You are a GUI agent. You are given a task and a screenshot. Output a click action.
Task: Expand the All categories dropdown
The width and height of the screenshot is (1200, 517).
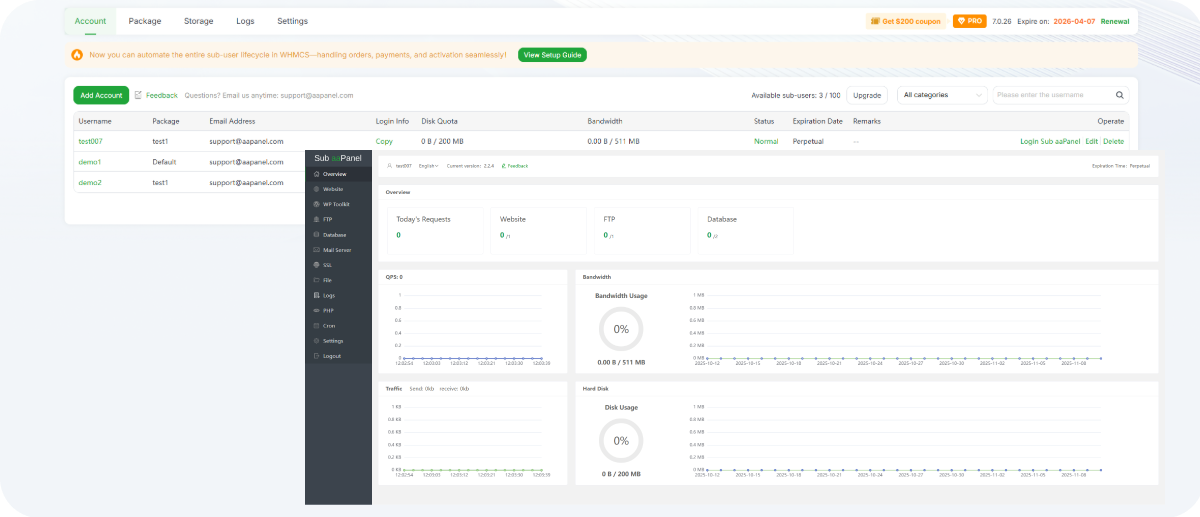point(941,96)
